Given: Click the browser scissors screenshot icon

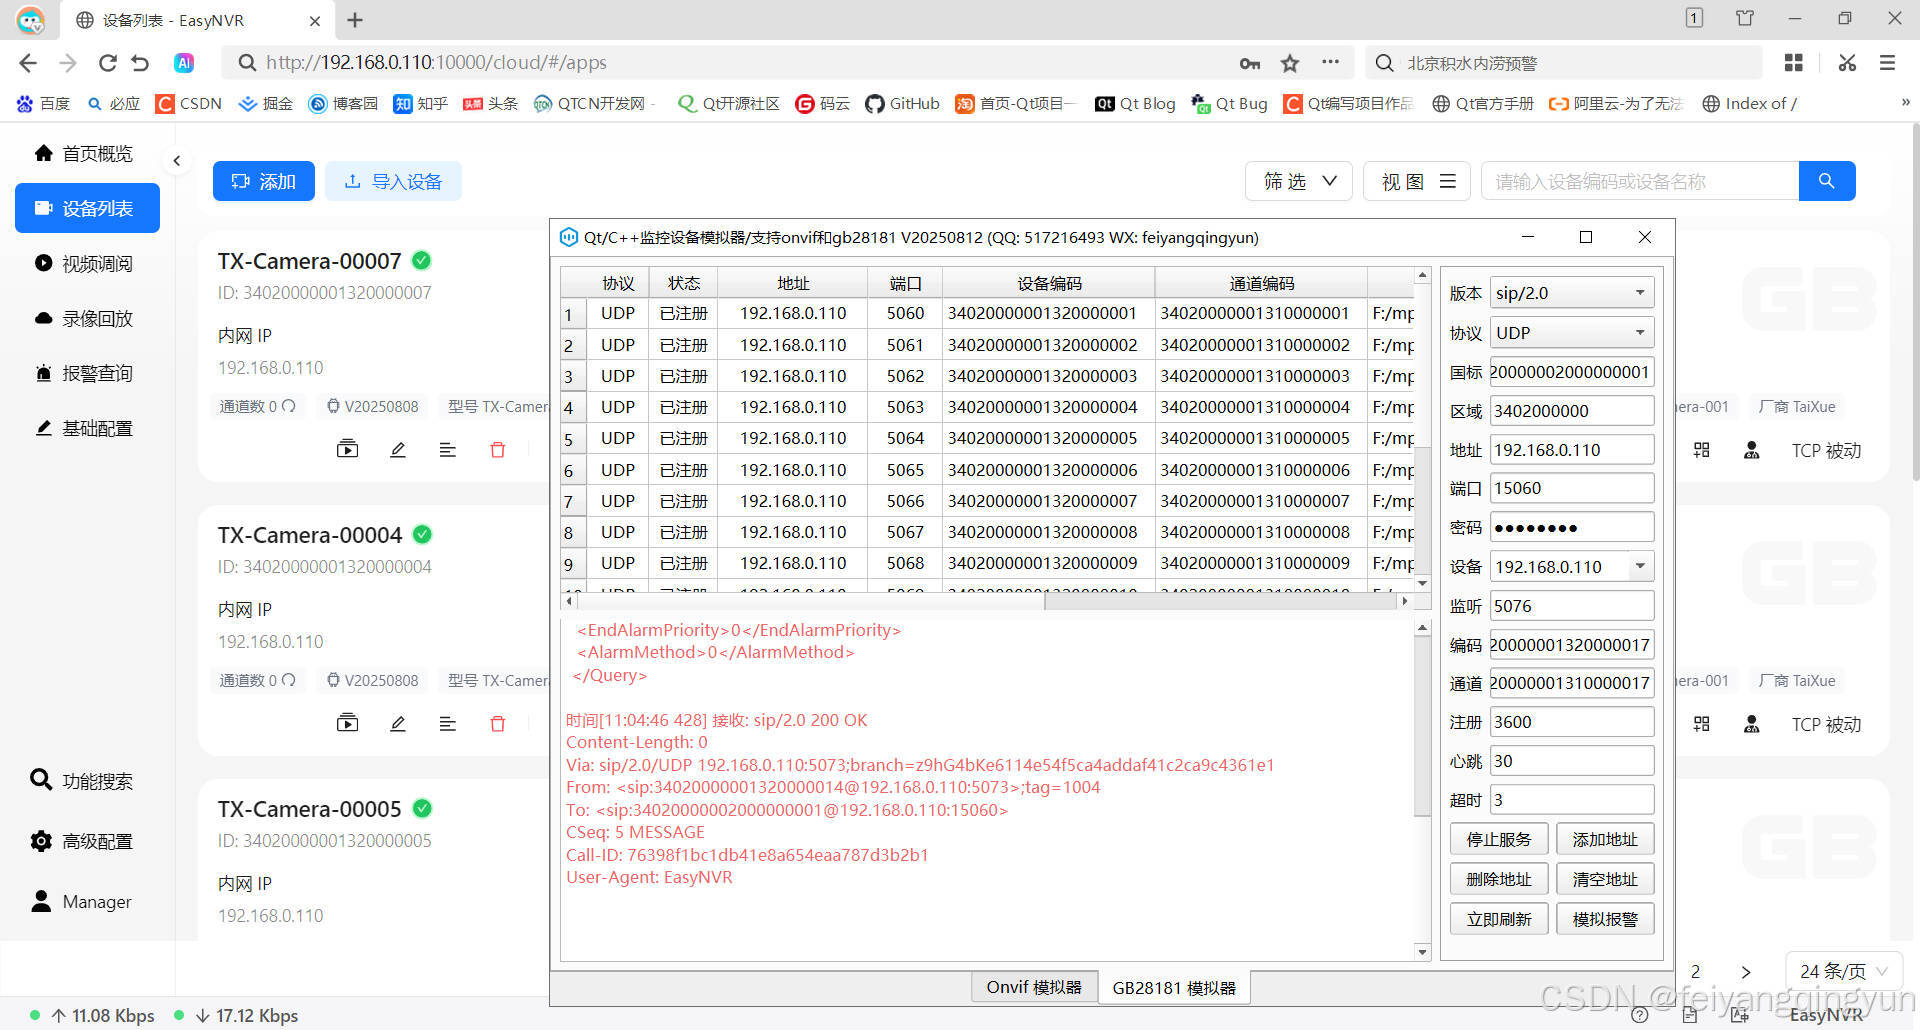Looking at the screenshot, I should pyautogui.click(x=1847, y=62).
